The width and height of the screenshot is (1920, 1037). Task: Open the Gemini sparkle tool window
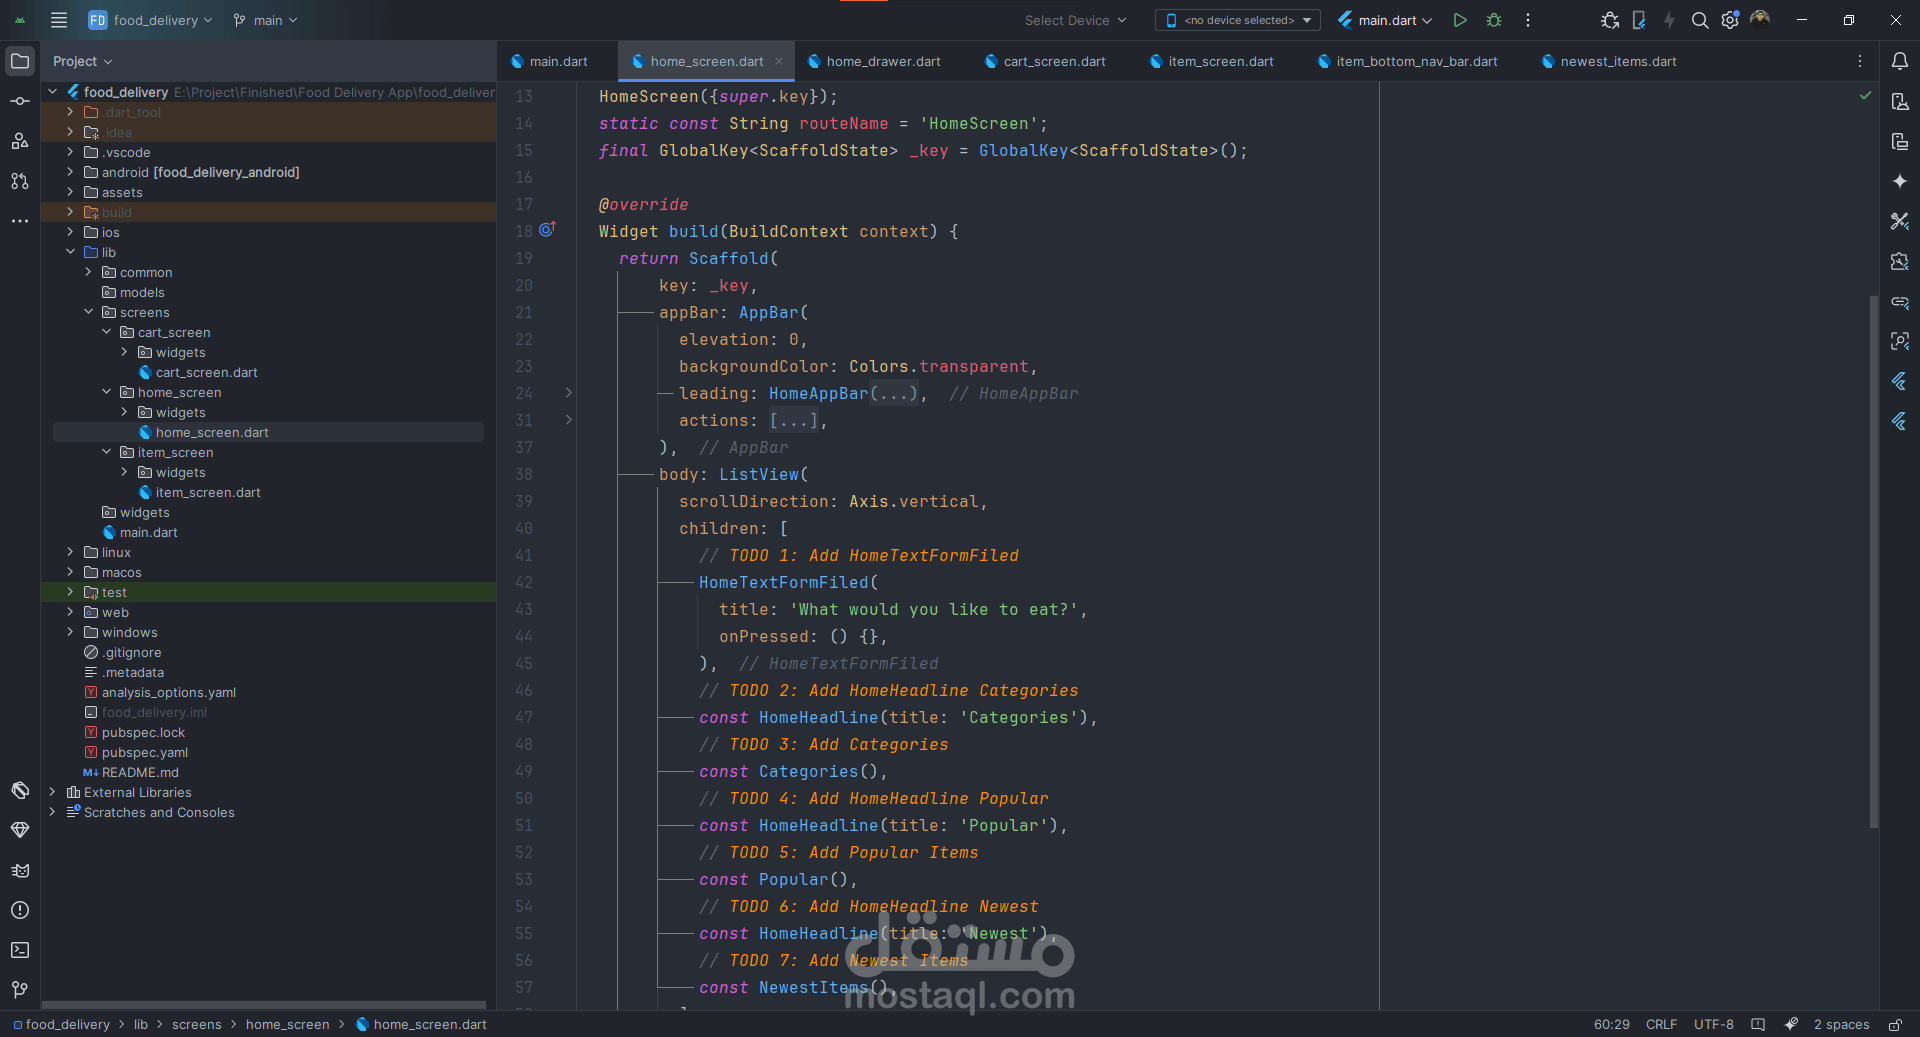[1900, 181]
